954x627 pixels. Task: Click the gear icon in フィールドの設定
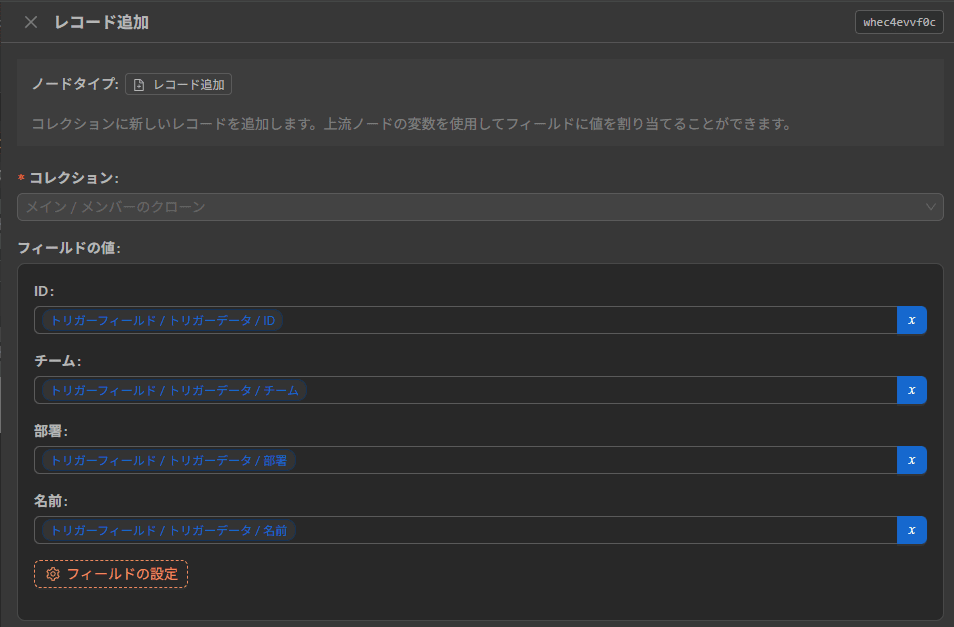[x=53, y=574]
